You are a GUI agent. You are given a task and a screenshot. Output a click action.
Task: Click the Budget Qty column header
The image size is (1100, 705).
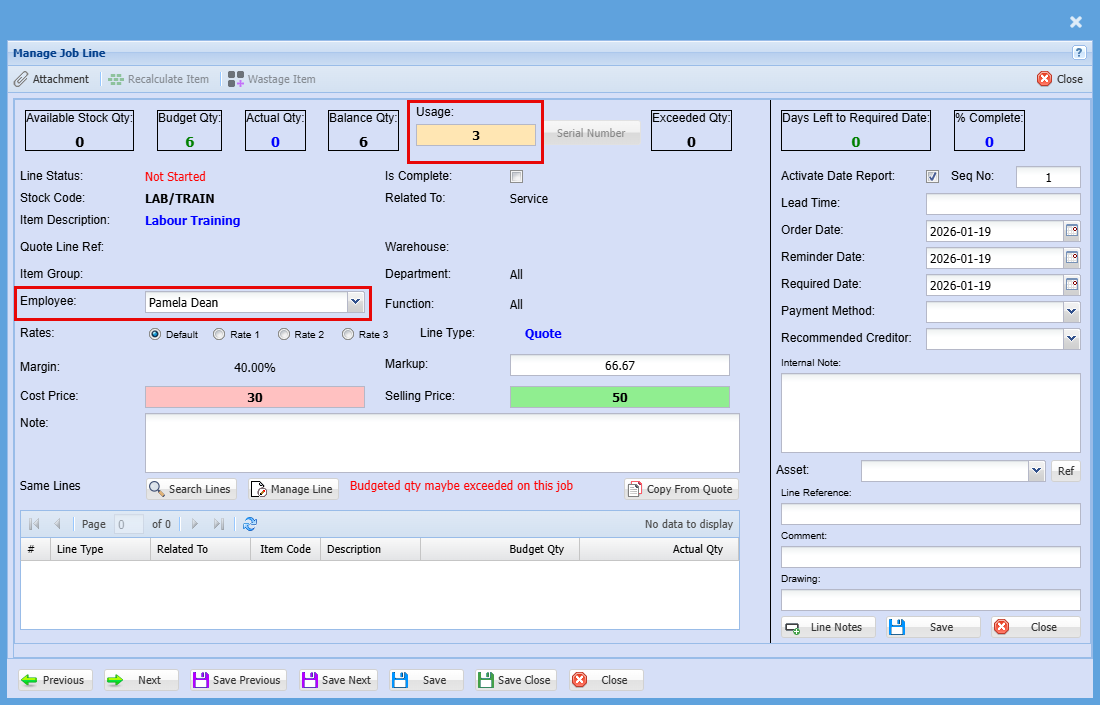pos(500,549)
